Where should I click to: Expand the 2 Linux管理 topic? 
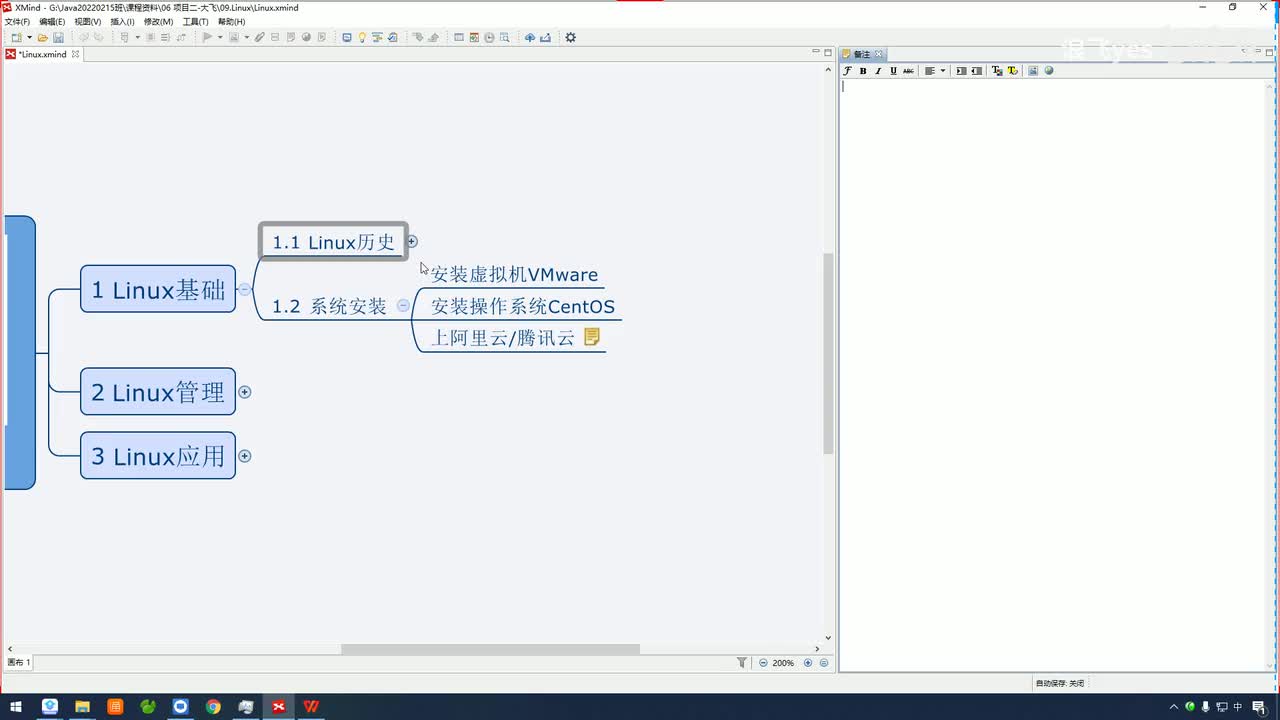[244, 392]
